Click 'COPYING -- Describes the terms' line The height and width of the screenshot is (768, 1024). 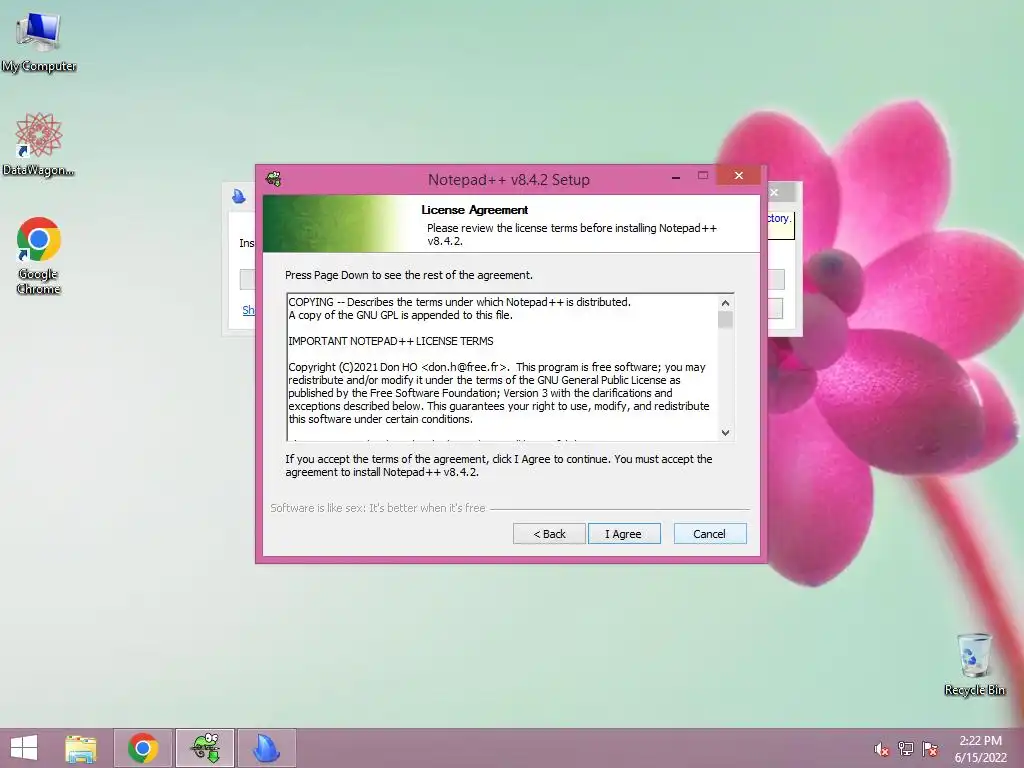(x=460, y=302)
